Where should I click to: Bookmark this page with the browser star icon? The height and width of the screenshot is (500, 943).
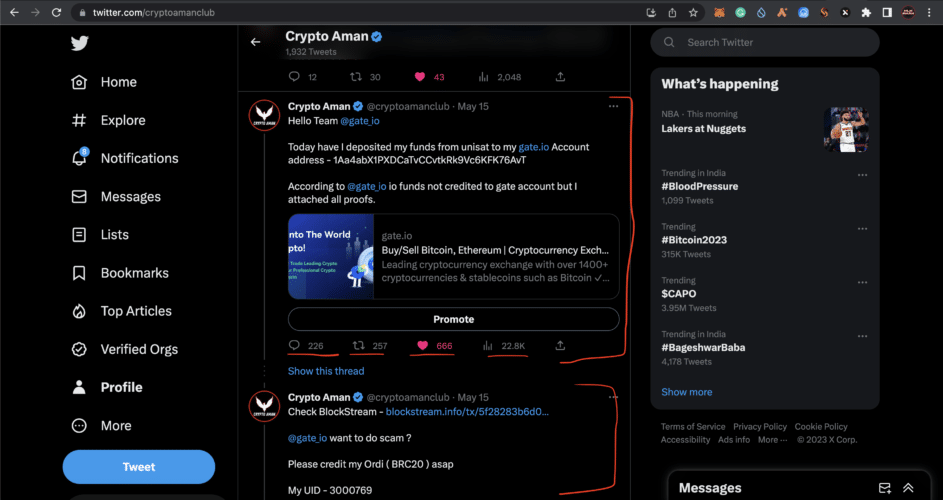click(x=693, y=12)
